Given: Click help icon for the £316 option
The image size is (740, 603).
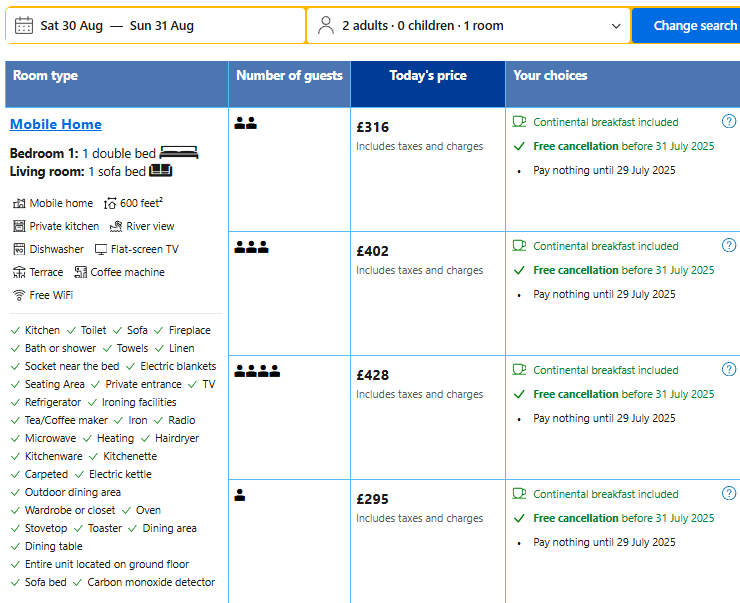Looking at the screenshot, I should (x=729, y=121).
